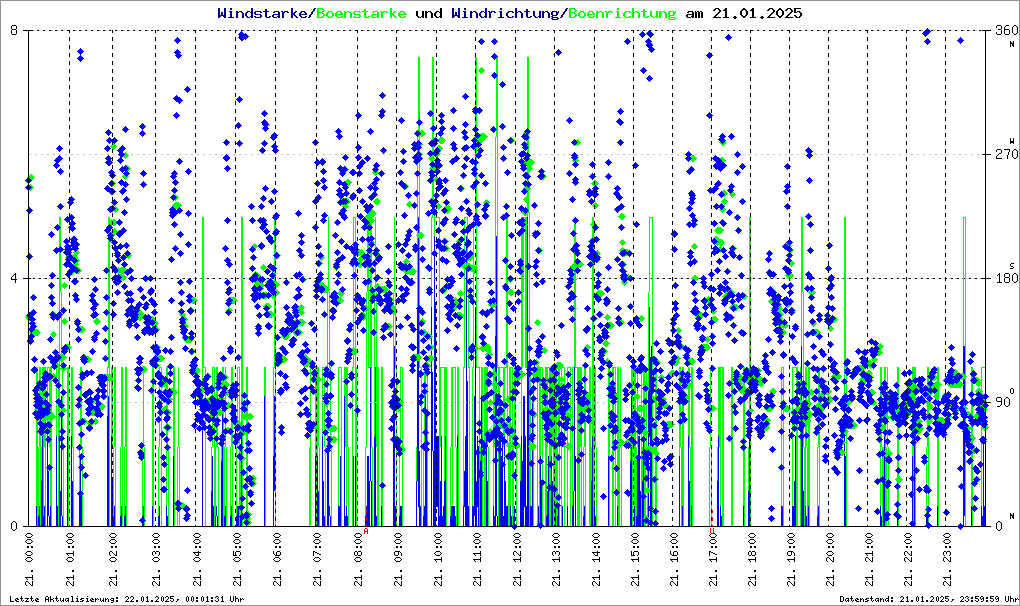
Task: Click the "21. 07:00" time axis label
Action: point(317,559)
